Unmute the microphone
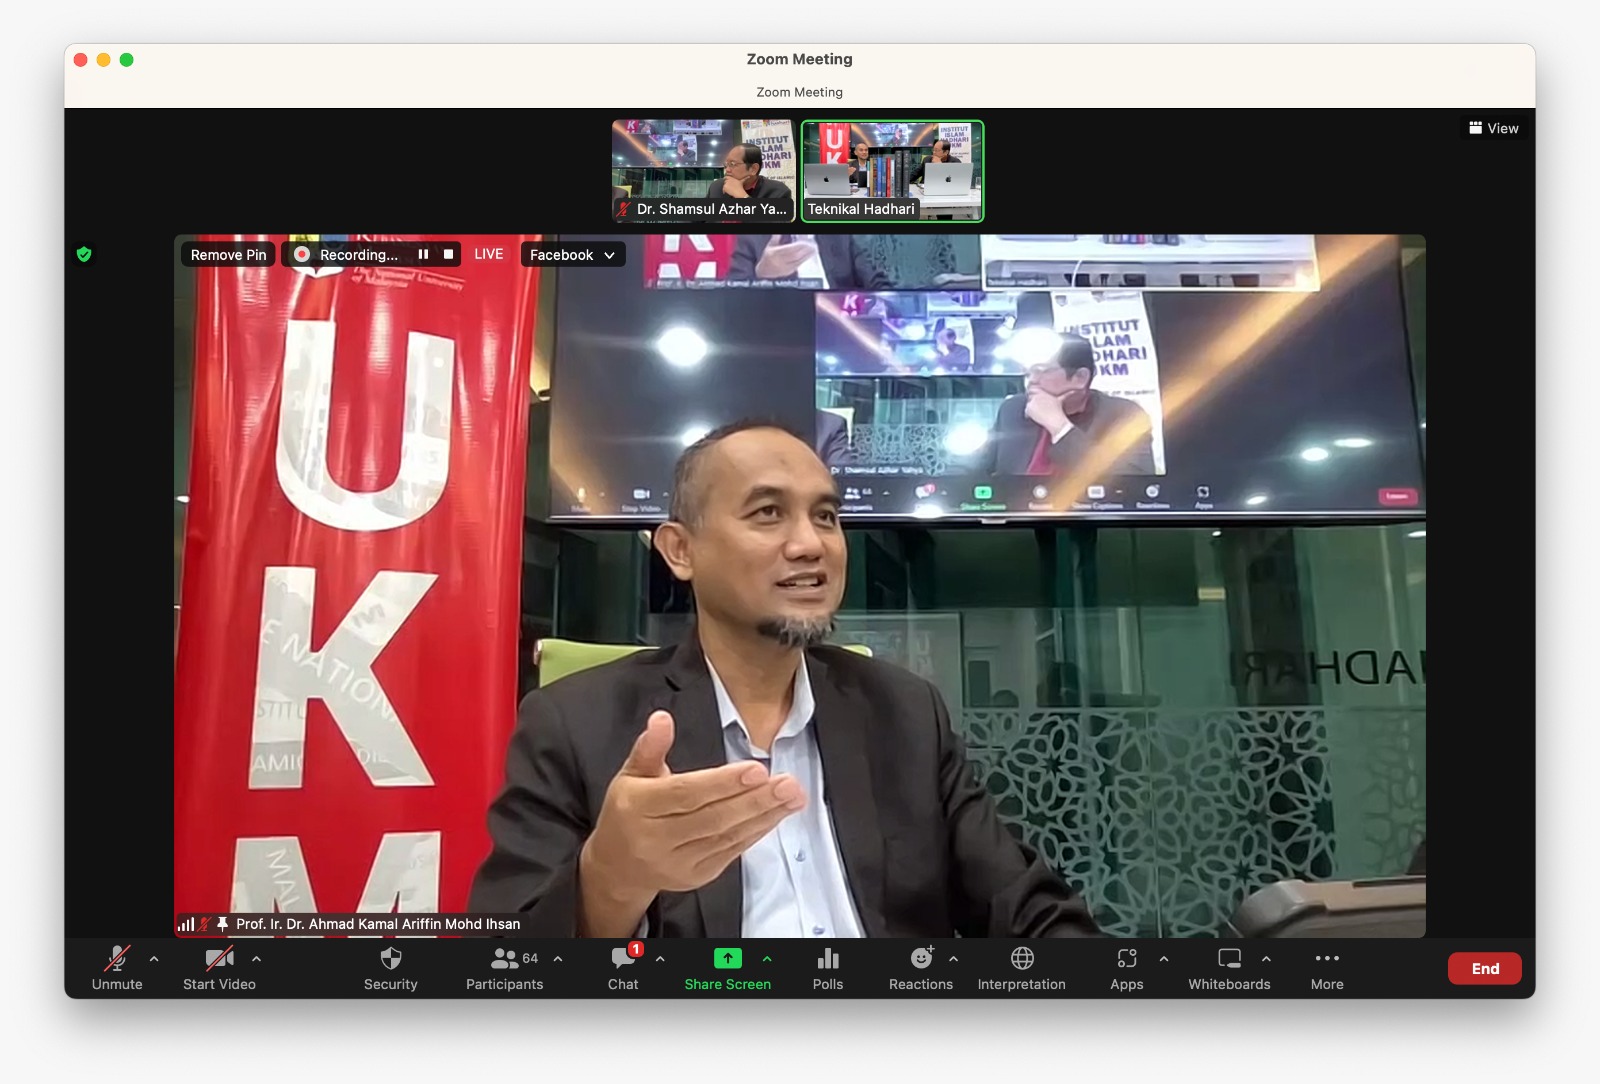This screenshot has height=1084, width=1600. click(x=117, y=968)
